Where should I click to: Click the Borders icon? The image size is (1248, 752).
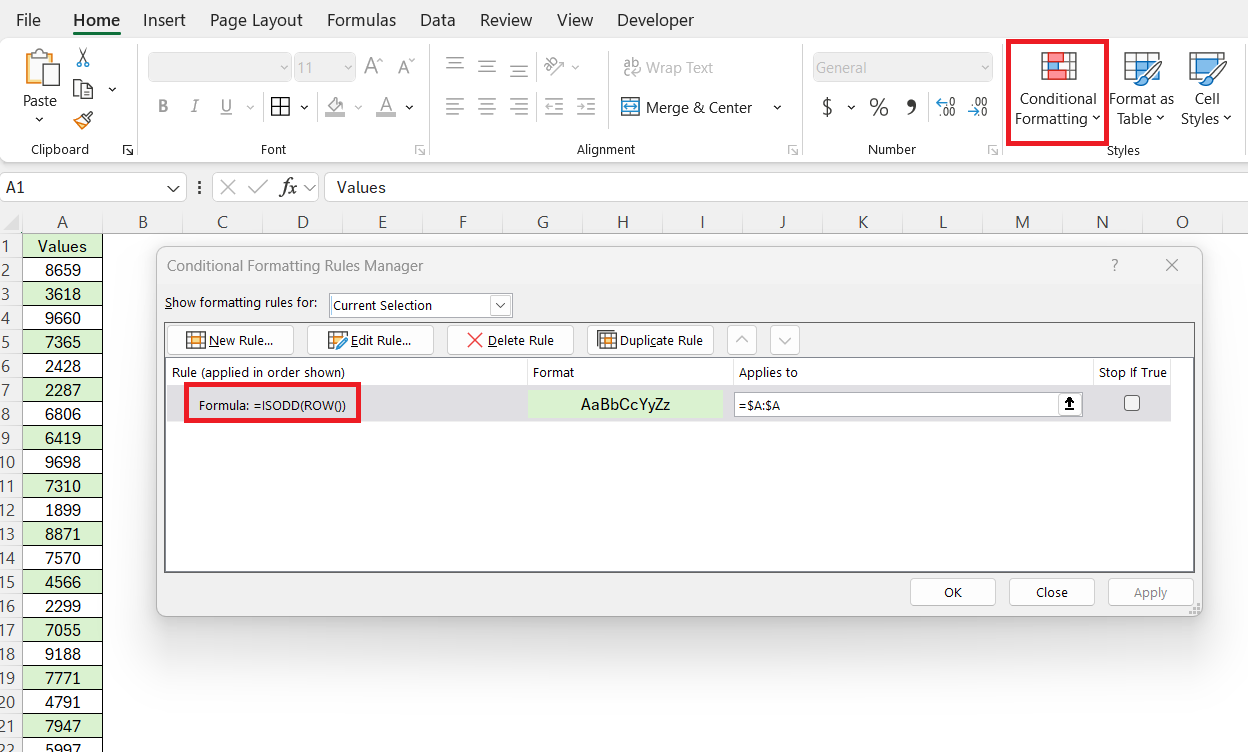point(280,107)
